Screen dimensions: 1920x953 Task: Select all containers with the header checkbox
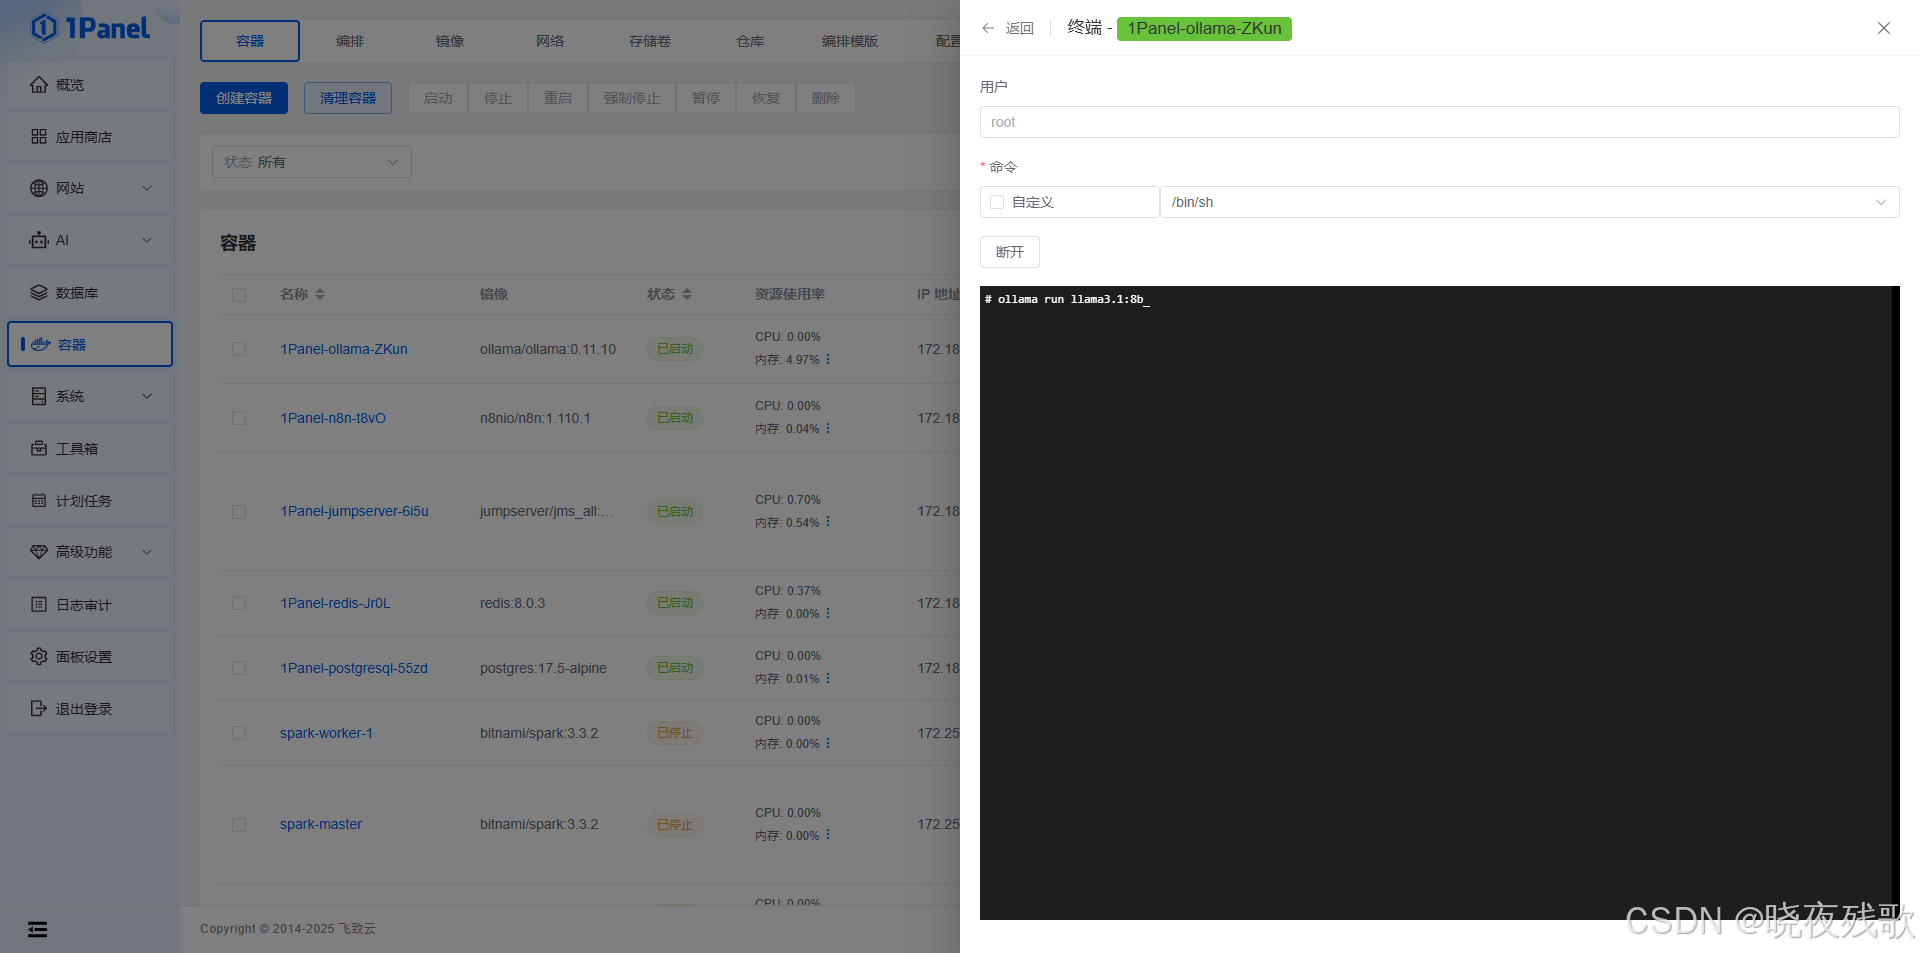click(x=239, y=295)
